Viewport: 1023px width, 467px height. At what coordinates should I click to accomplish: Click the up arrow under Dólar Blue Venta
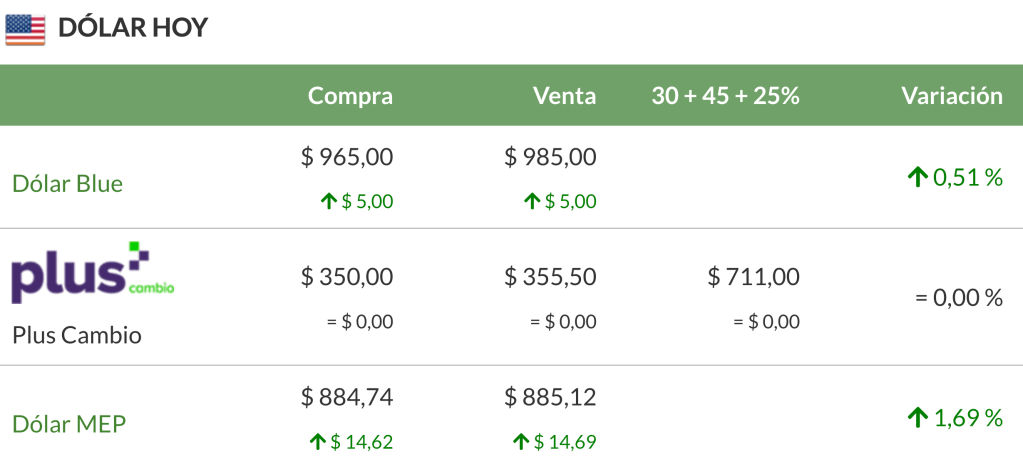click(531, 202)
